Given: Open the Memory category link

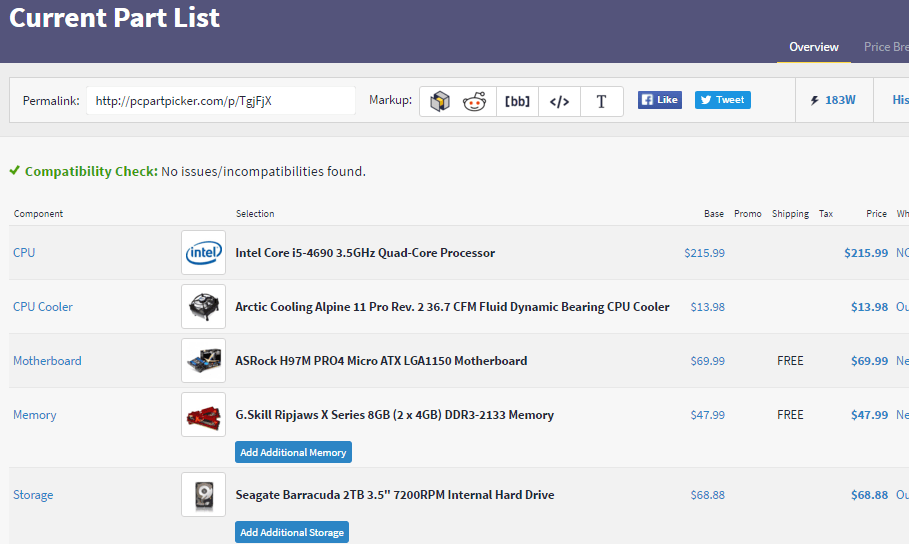Looking at the screenshot, I should 35,415.
